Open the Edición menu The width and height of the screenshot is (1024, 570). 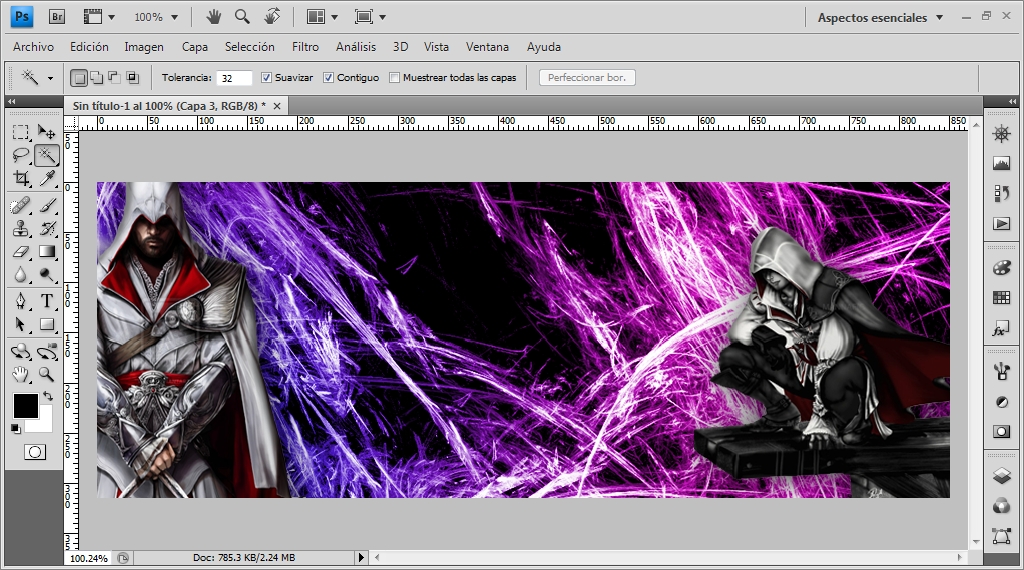[89, 47]
